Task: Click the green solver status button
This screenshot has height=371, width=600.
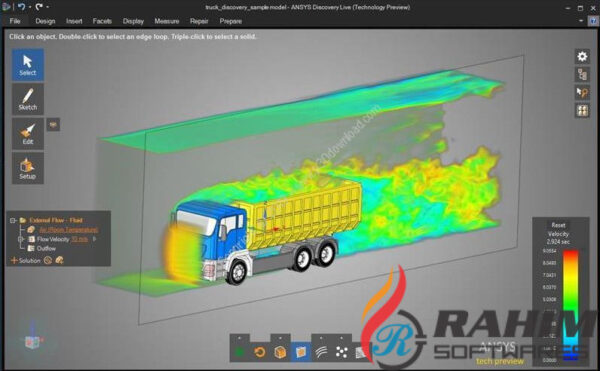Action: pyautogui.click(x=240, y=352)
